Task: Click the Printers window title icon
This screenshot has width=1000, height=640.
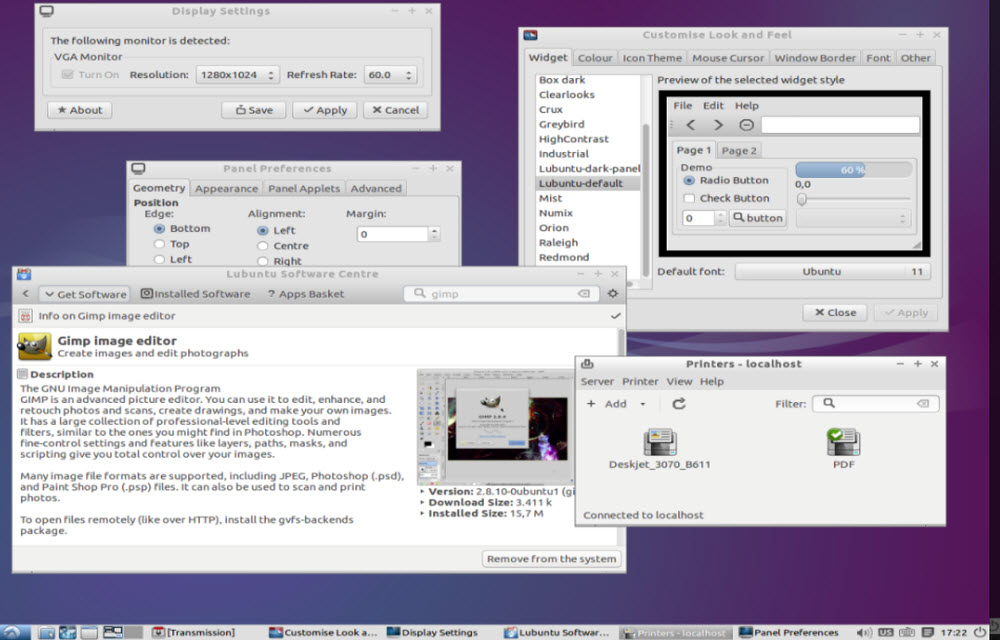Action: (587, 363)
